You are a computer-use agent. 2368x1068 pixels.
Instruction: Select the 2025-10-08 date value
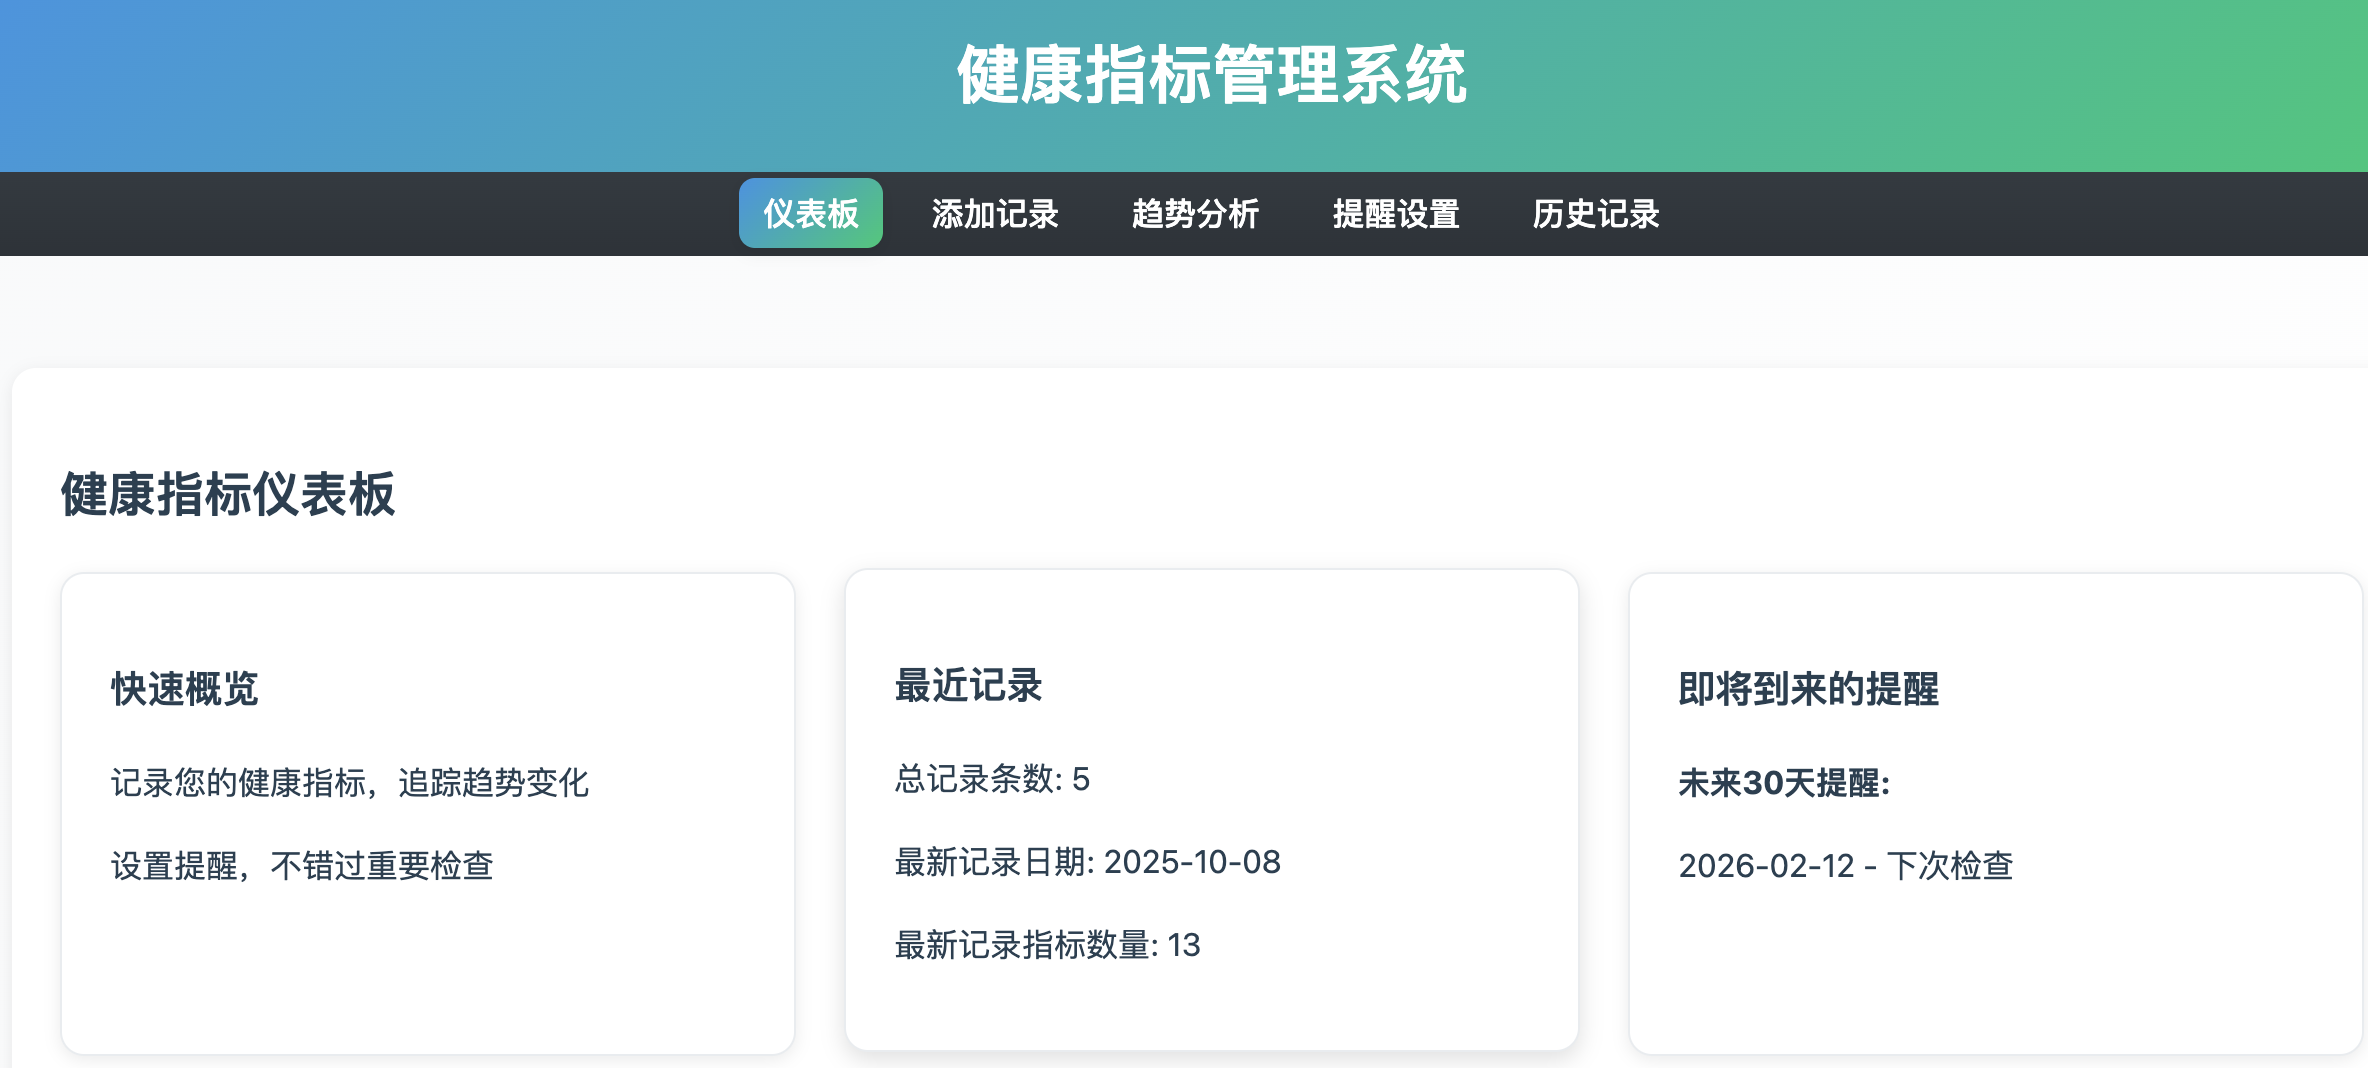point(1192,861)
